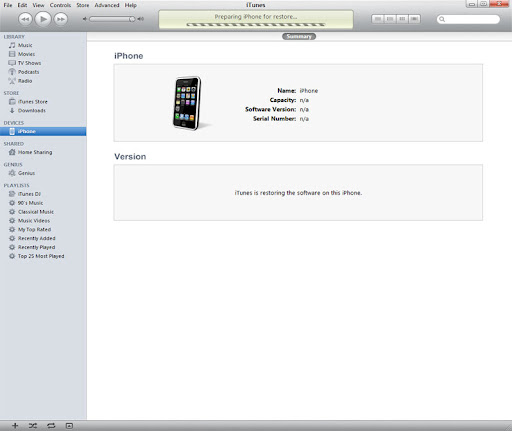The height and width of the screenshot is (431, 512).
Task: Click the 'Software Version:' label
Action: click(x=270, y=109)
